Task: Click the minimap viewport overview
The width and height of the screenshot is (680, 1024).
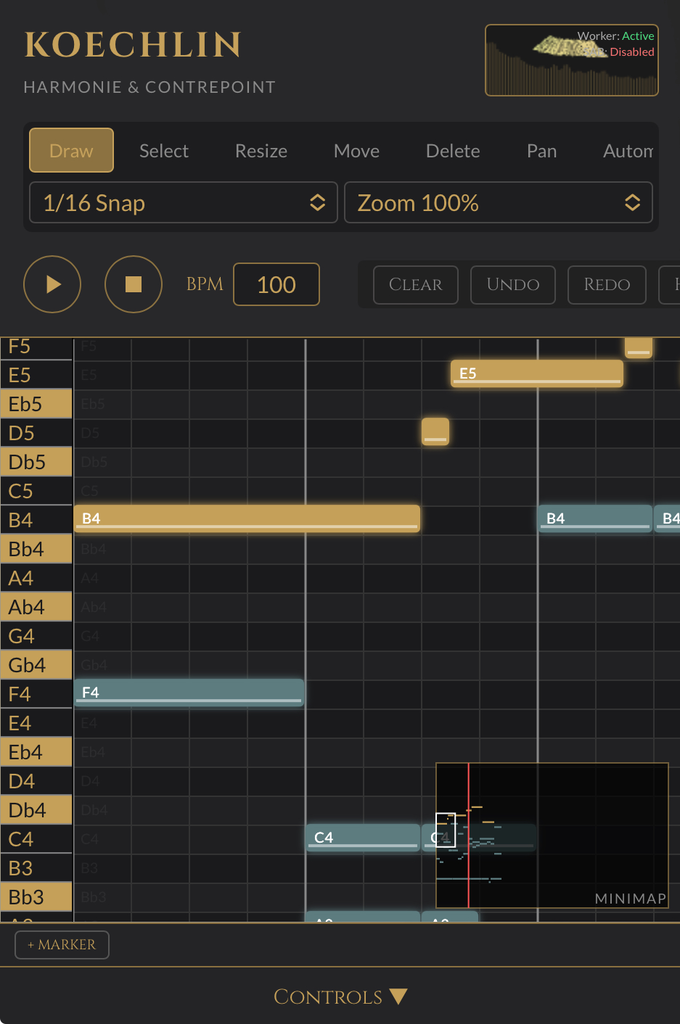Action: [552, 835]
